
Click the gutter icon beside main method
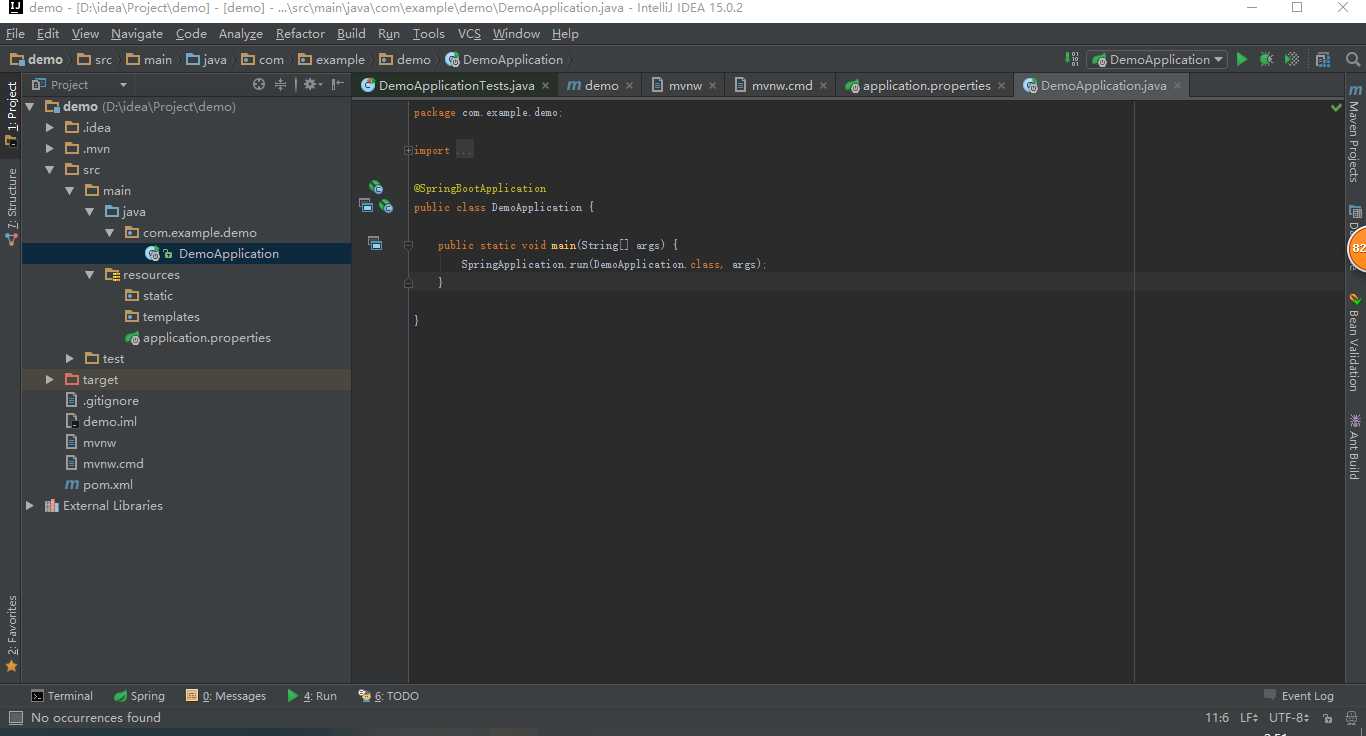point(375,243)
